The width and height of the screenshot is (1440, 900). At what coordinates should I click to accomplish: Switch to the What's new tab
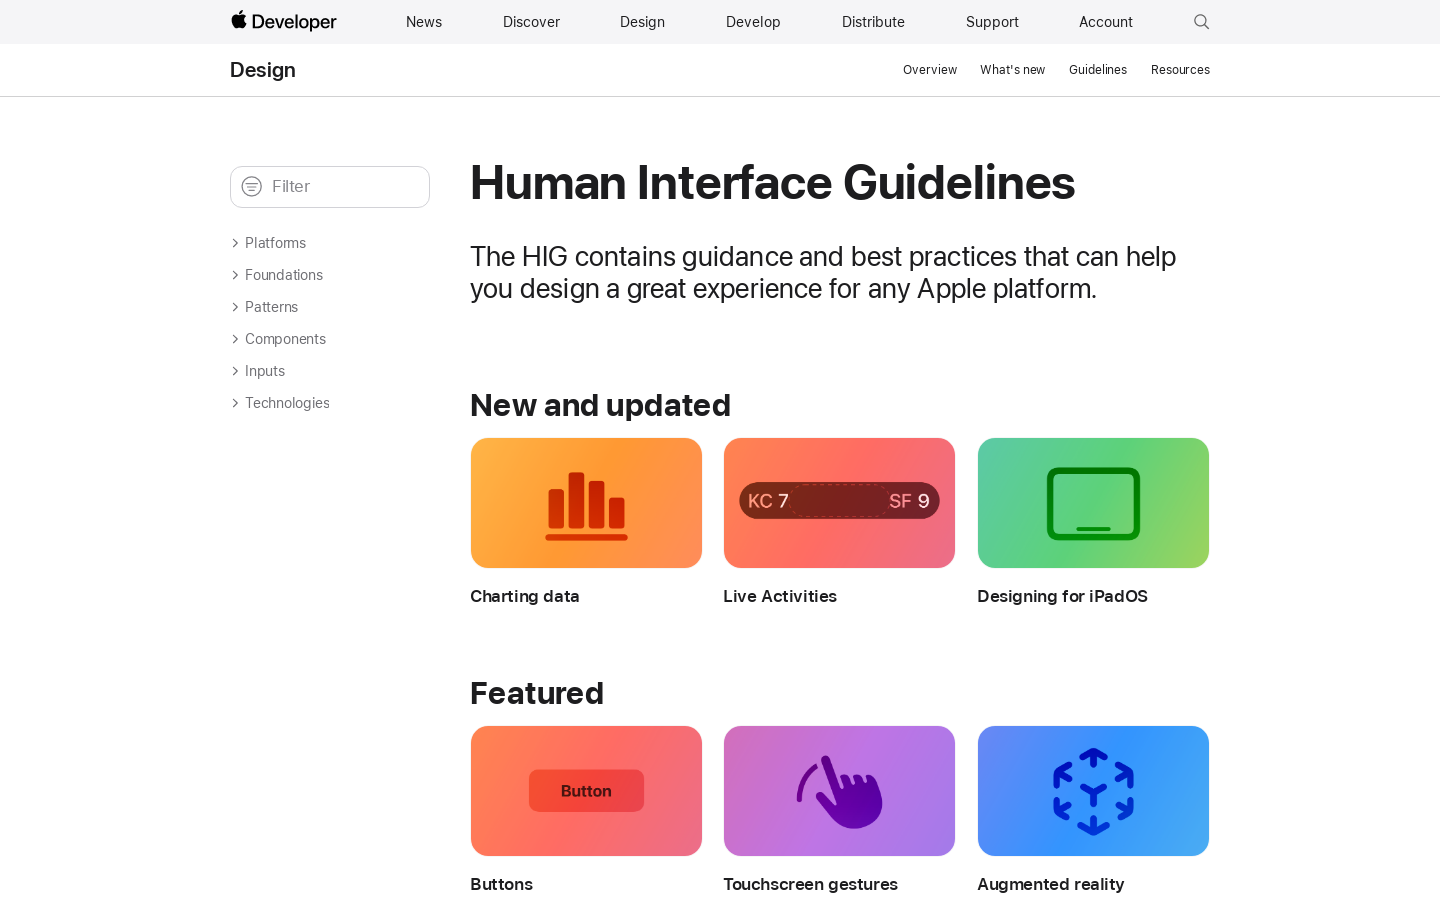(x=1012, y=70)
